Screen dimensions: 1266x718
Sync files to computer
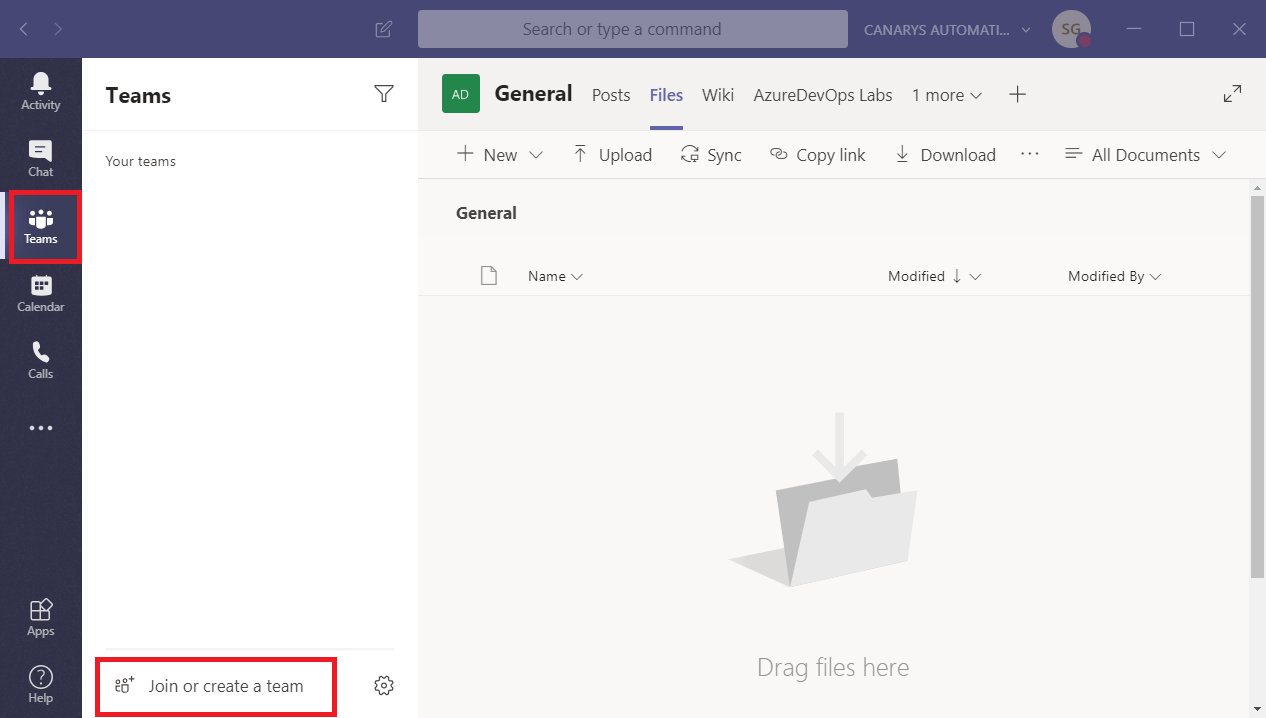[x=711, y=154]
